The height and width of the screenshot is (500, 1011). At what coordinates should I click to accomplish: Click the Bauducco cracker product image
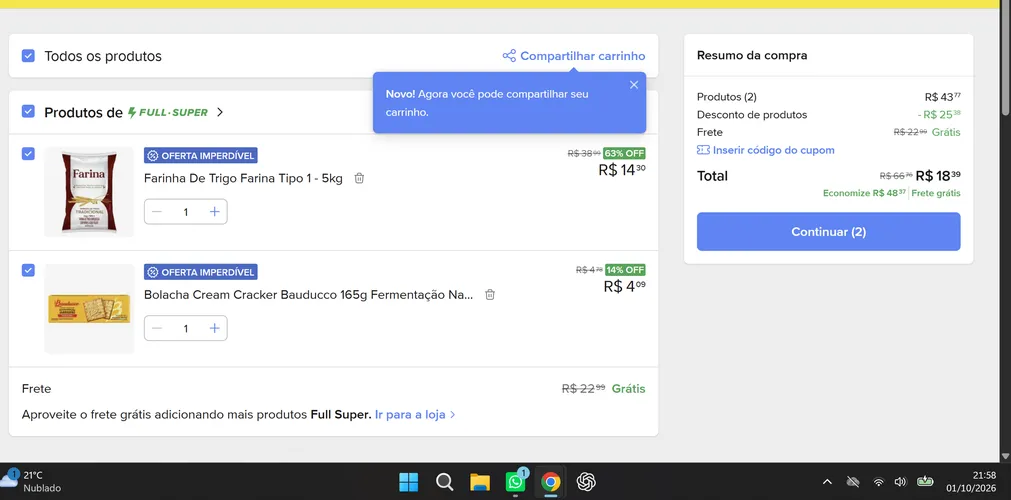click(x=89, y=308)
